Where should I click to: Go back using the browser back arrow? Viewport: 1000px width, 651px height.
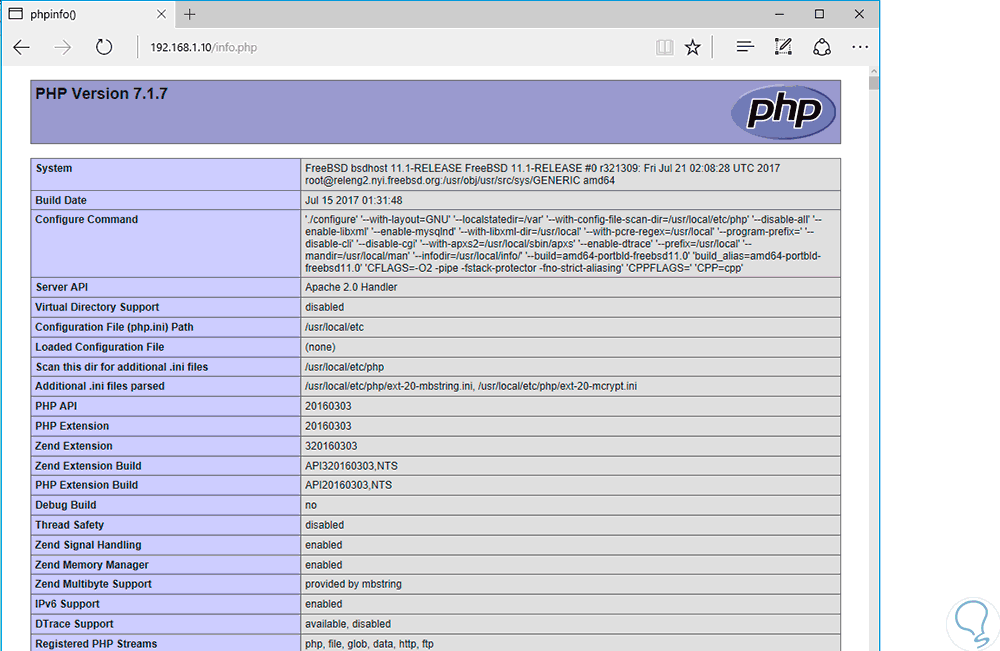pos(22,47)
